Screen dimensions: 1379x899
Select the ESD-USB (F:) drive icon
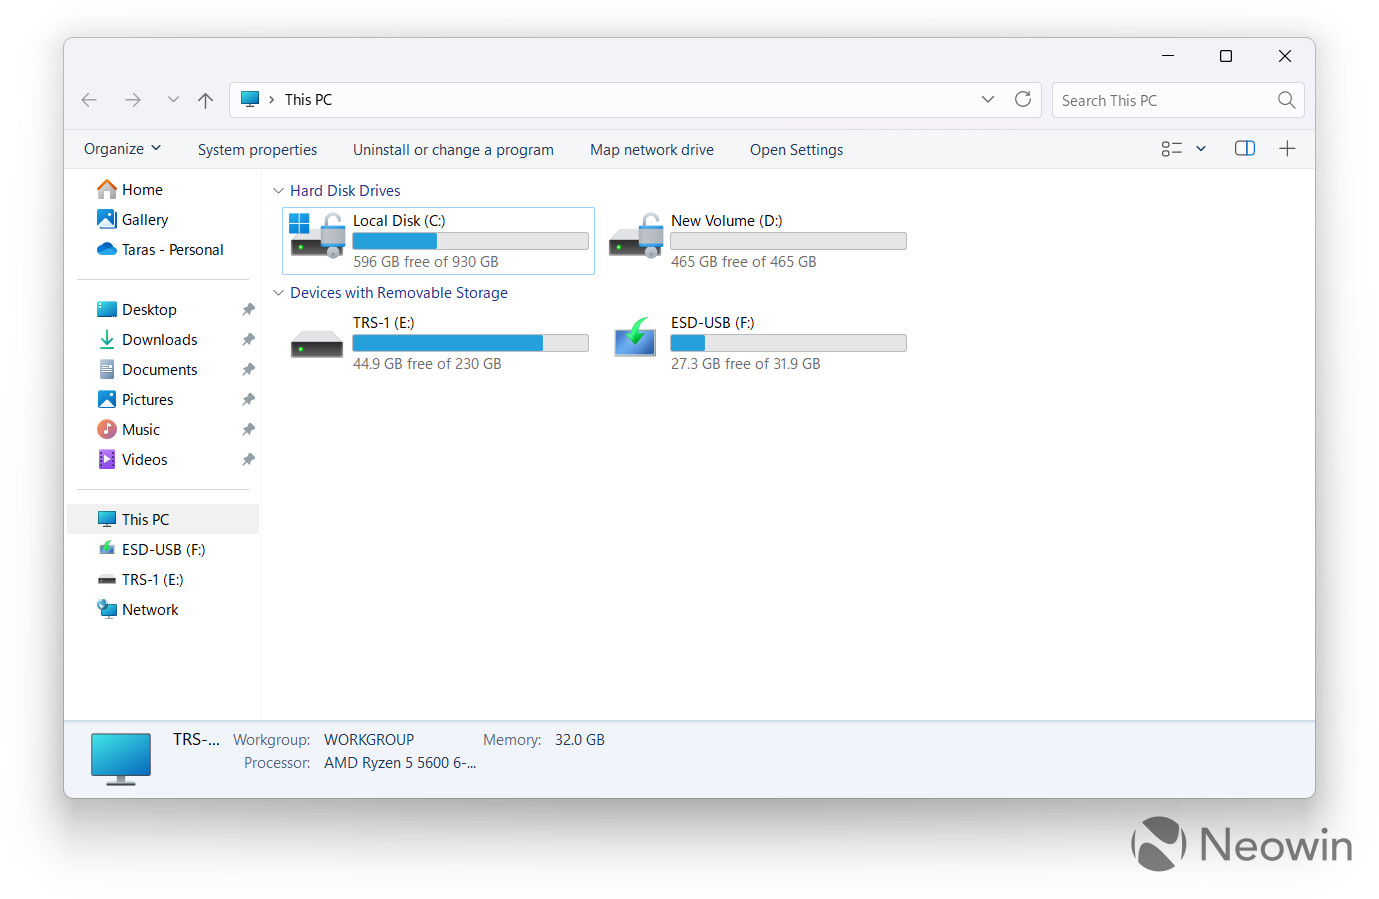point(635,337)
